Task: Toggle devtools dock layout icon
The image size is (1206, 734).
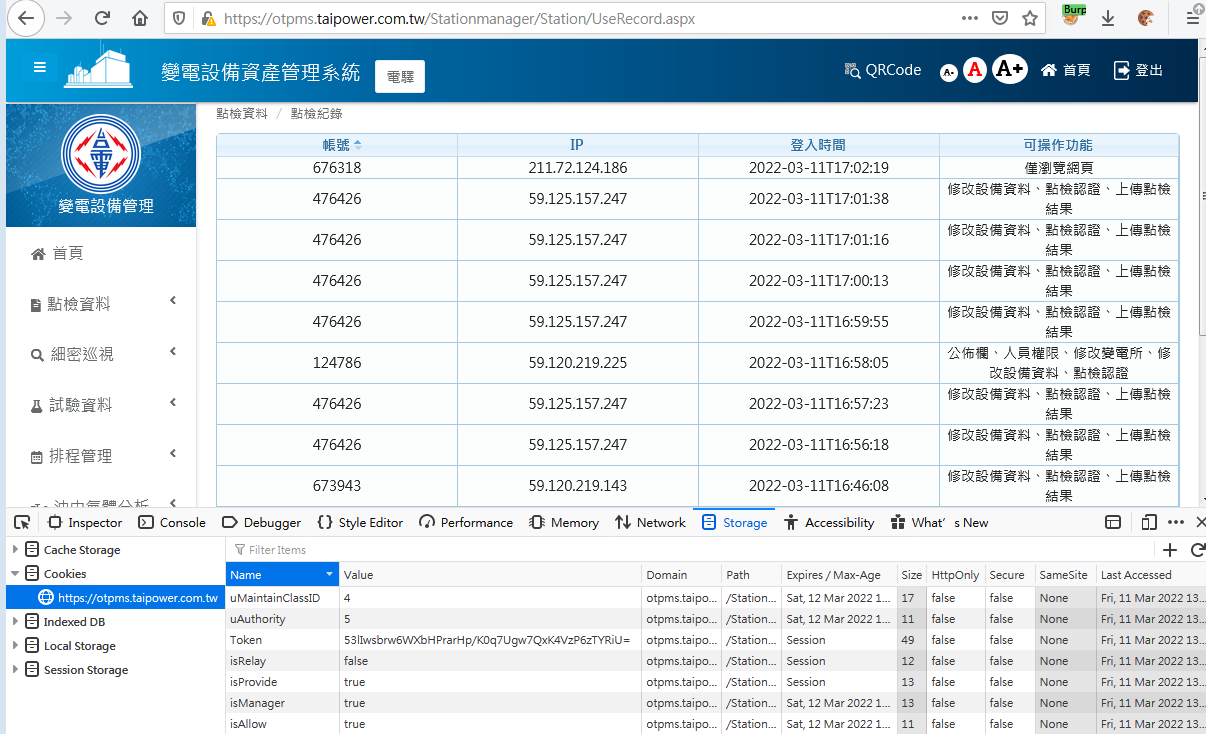Action: pos(1113,522)
